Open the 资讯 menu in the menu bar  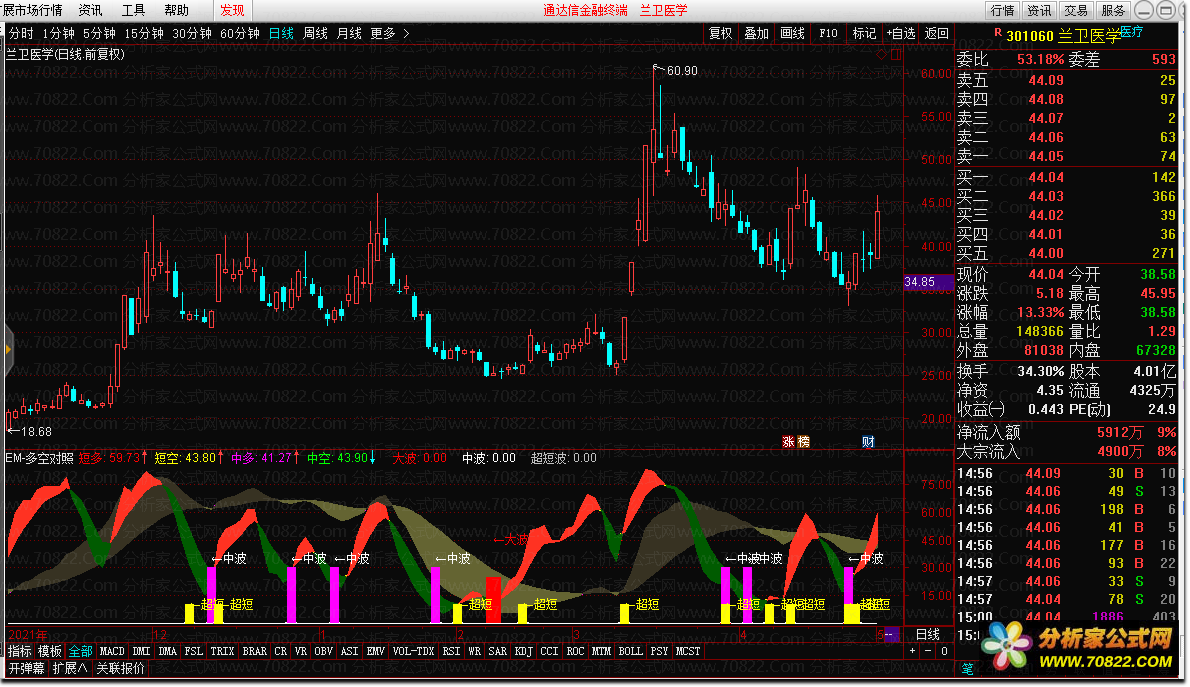(x=90, y=11)
